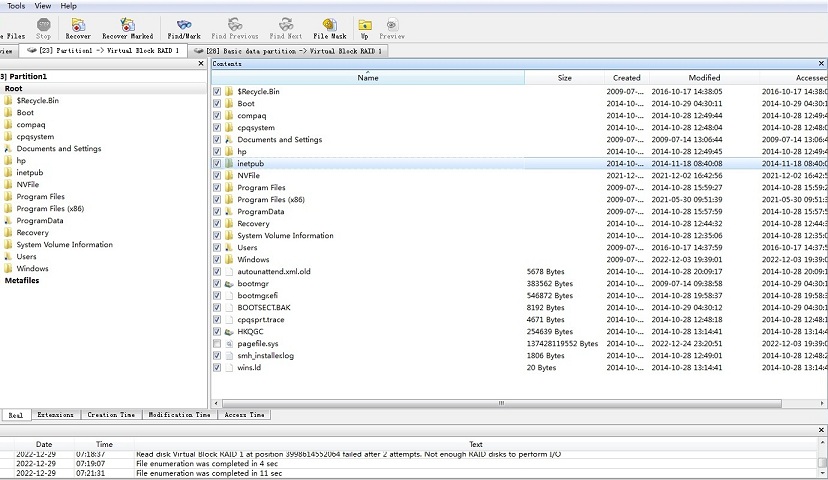Viewport: 828px width, 480px height.
Task: Open the File Mask tool
Action: 330,24
